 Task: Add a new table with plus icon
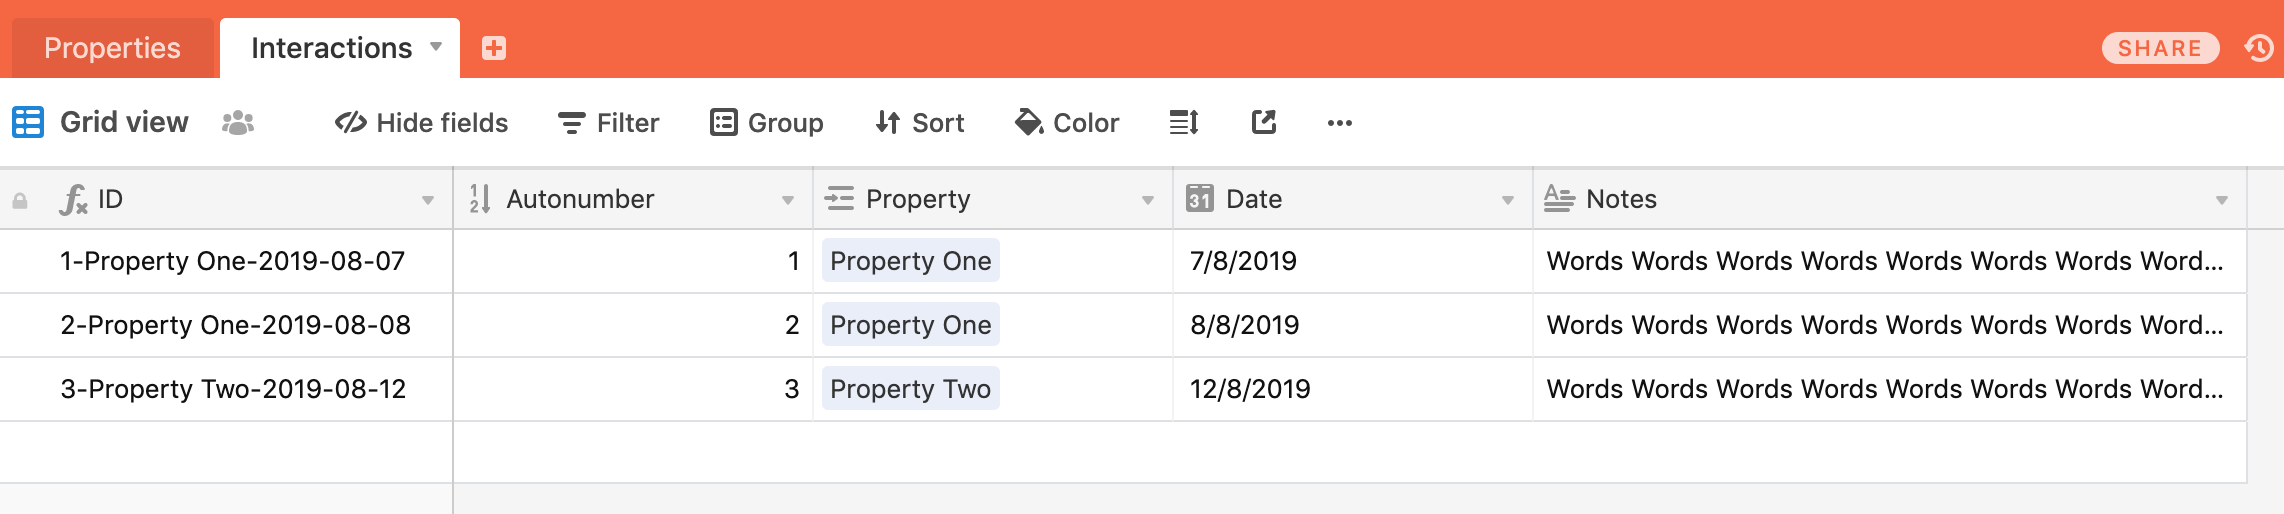[493, 48]
